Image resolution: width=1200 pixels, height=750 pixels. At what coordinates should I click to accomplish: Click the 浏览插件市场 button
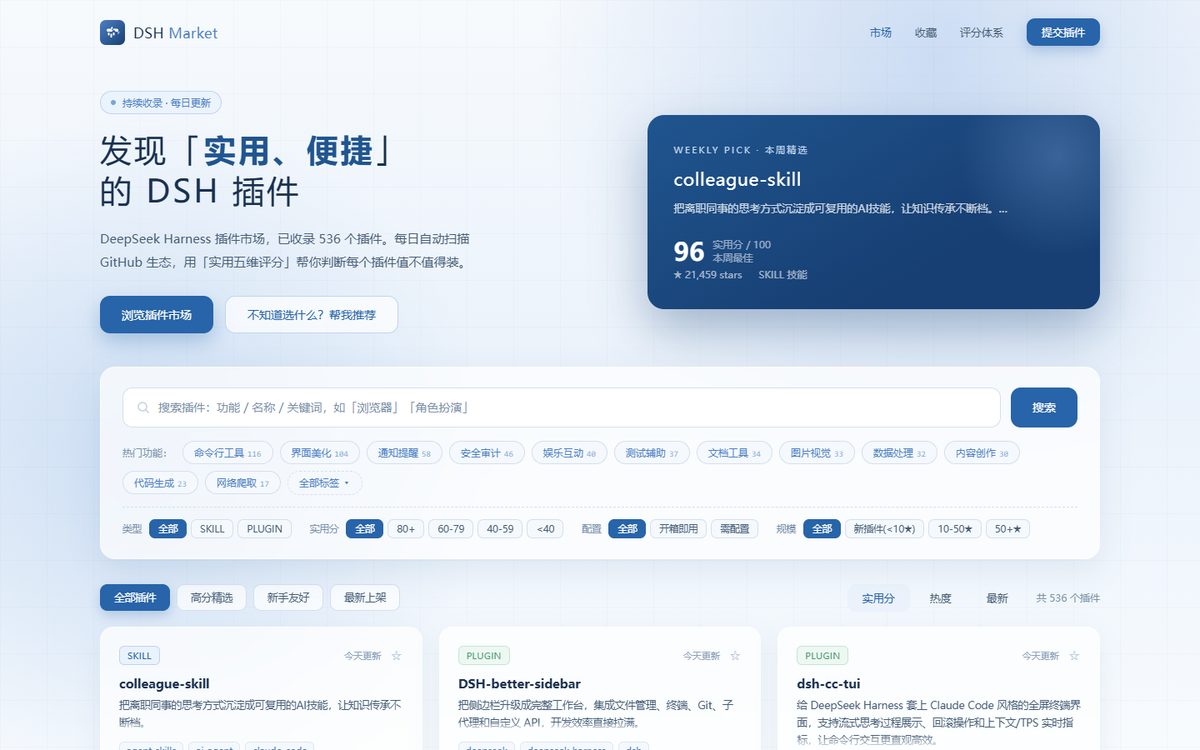pyautogui.click(x=156, y=315)
